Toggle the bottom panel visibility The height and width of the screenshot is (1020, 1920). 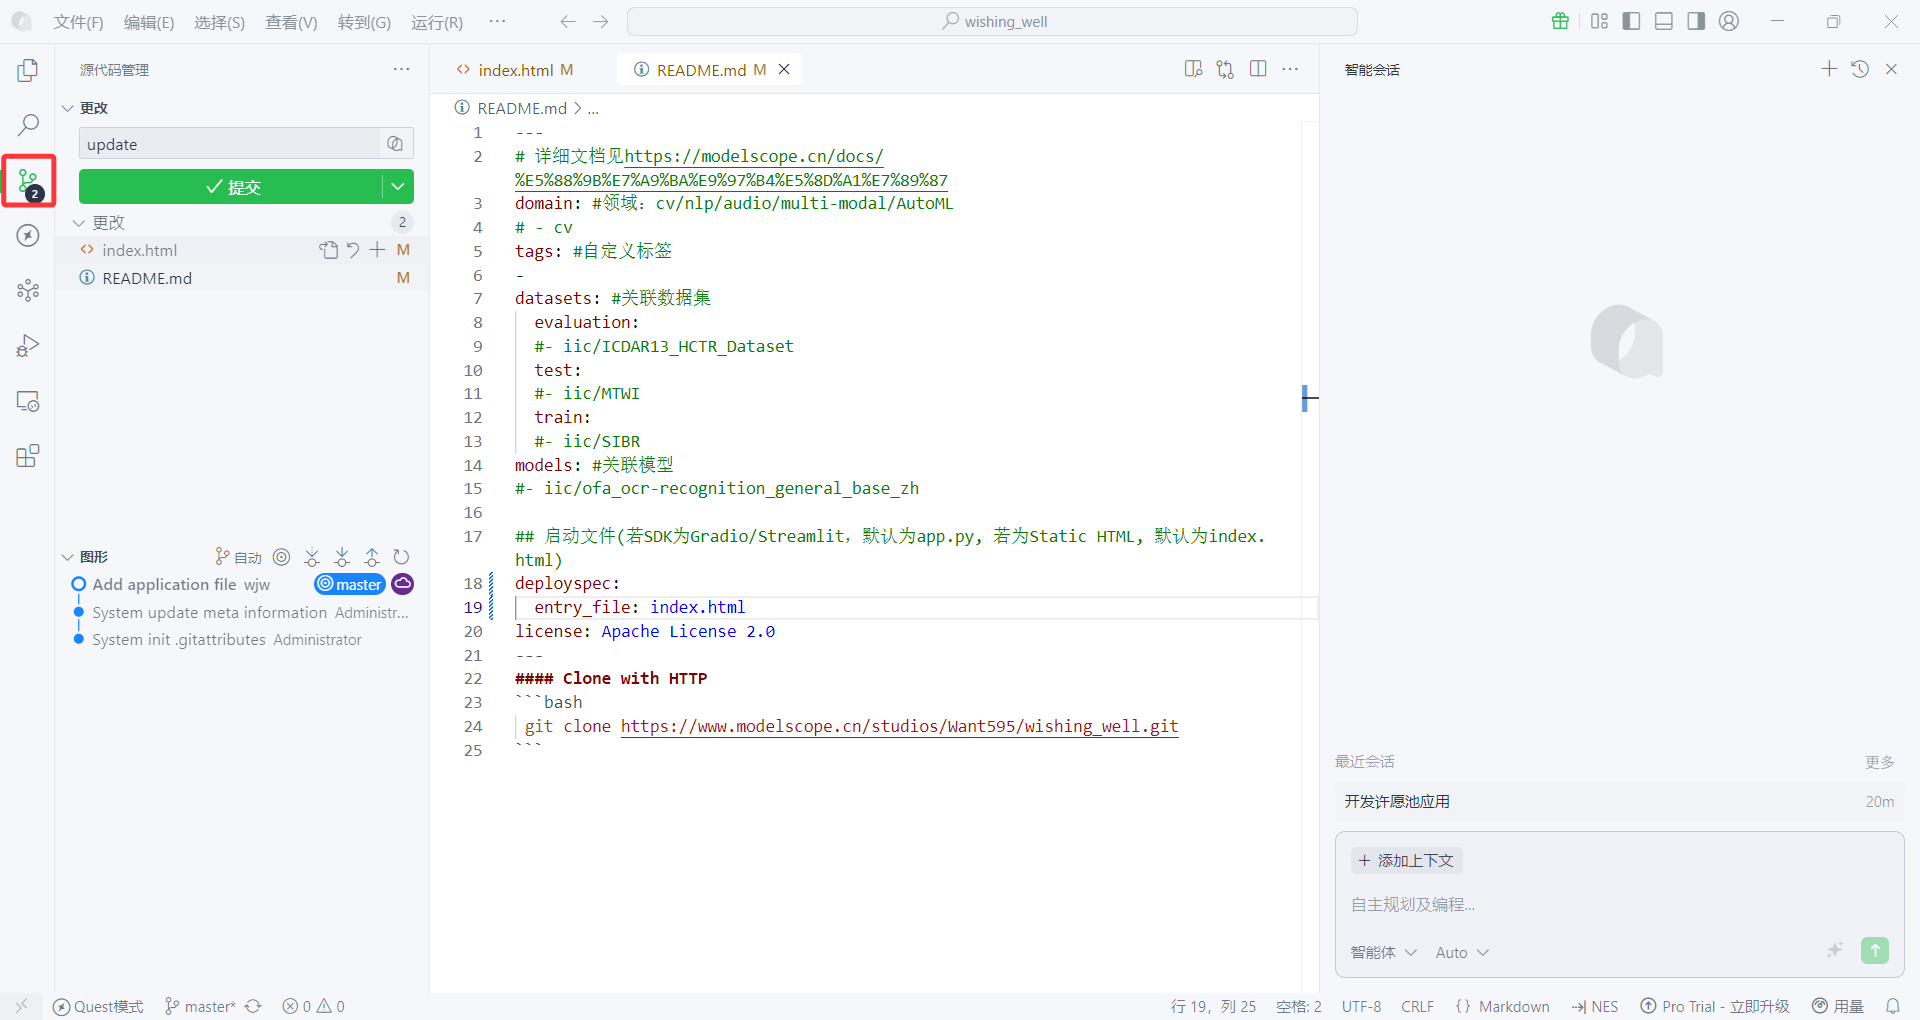click(x=1664, y=21)
